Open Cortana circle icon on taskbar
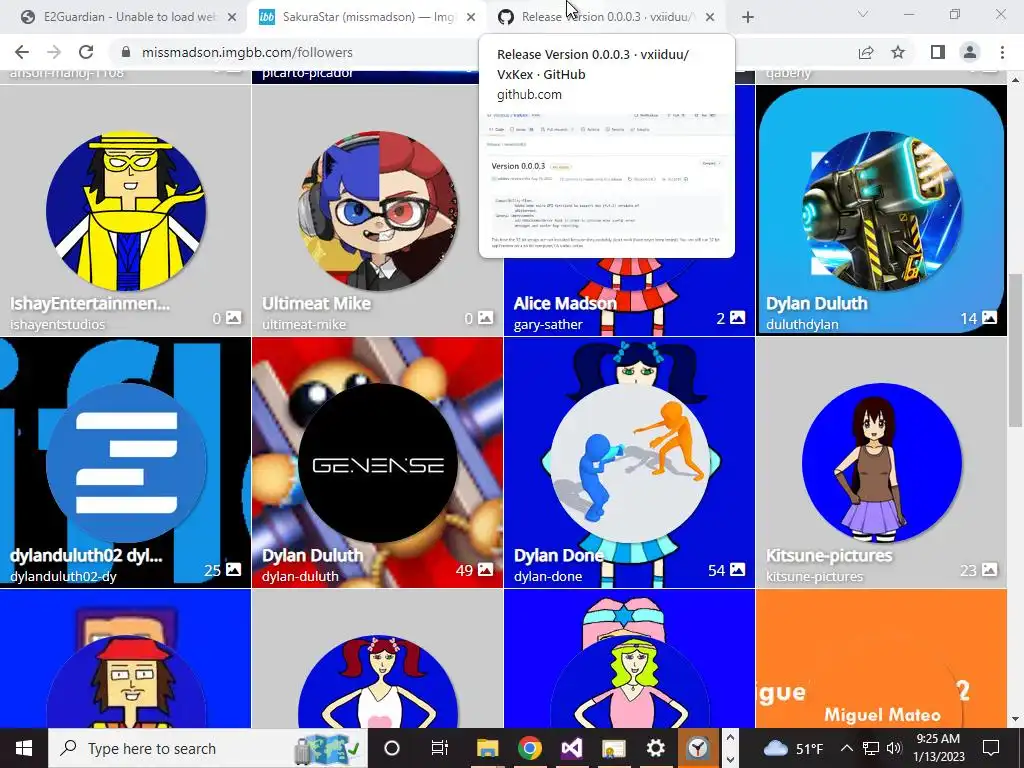Screen dimensions: 1024x768 pos(392,748)
